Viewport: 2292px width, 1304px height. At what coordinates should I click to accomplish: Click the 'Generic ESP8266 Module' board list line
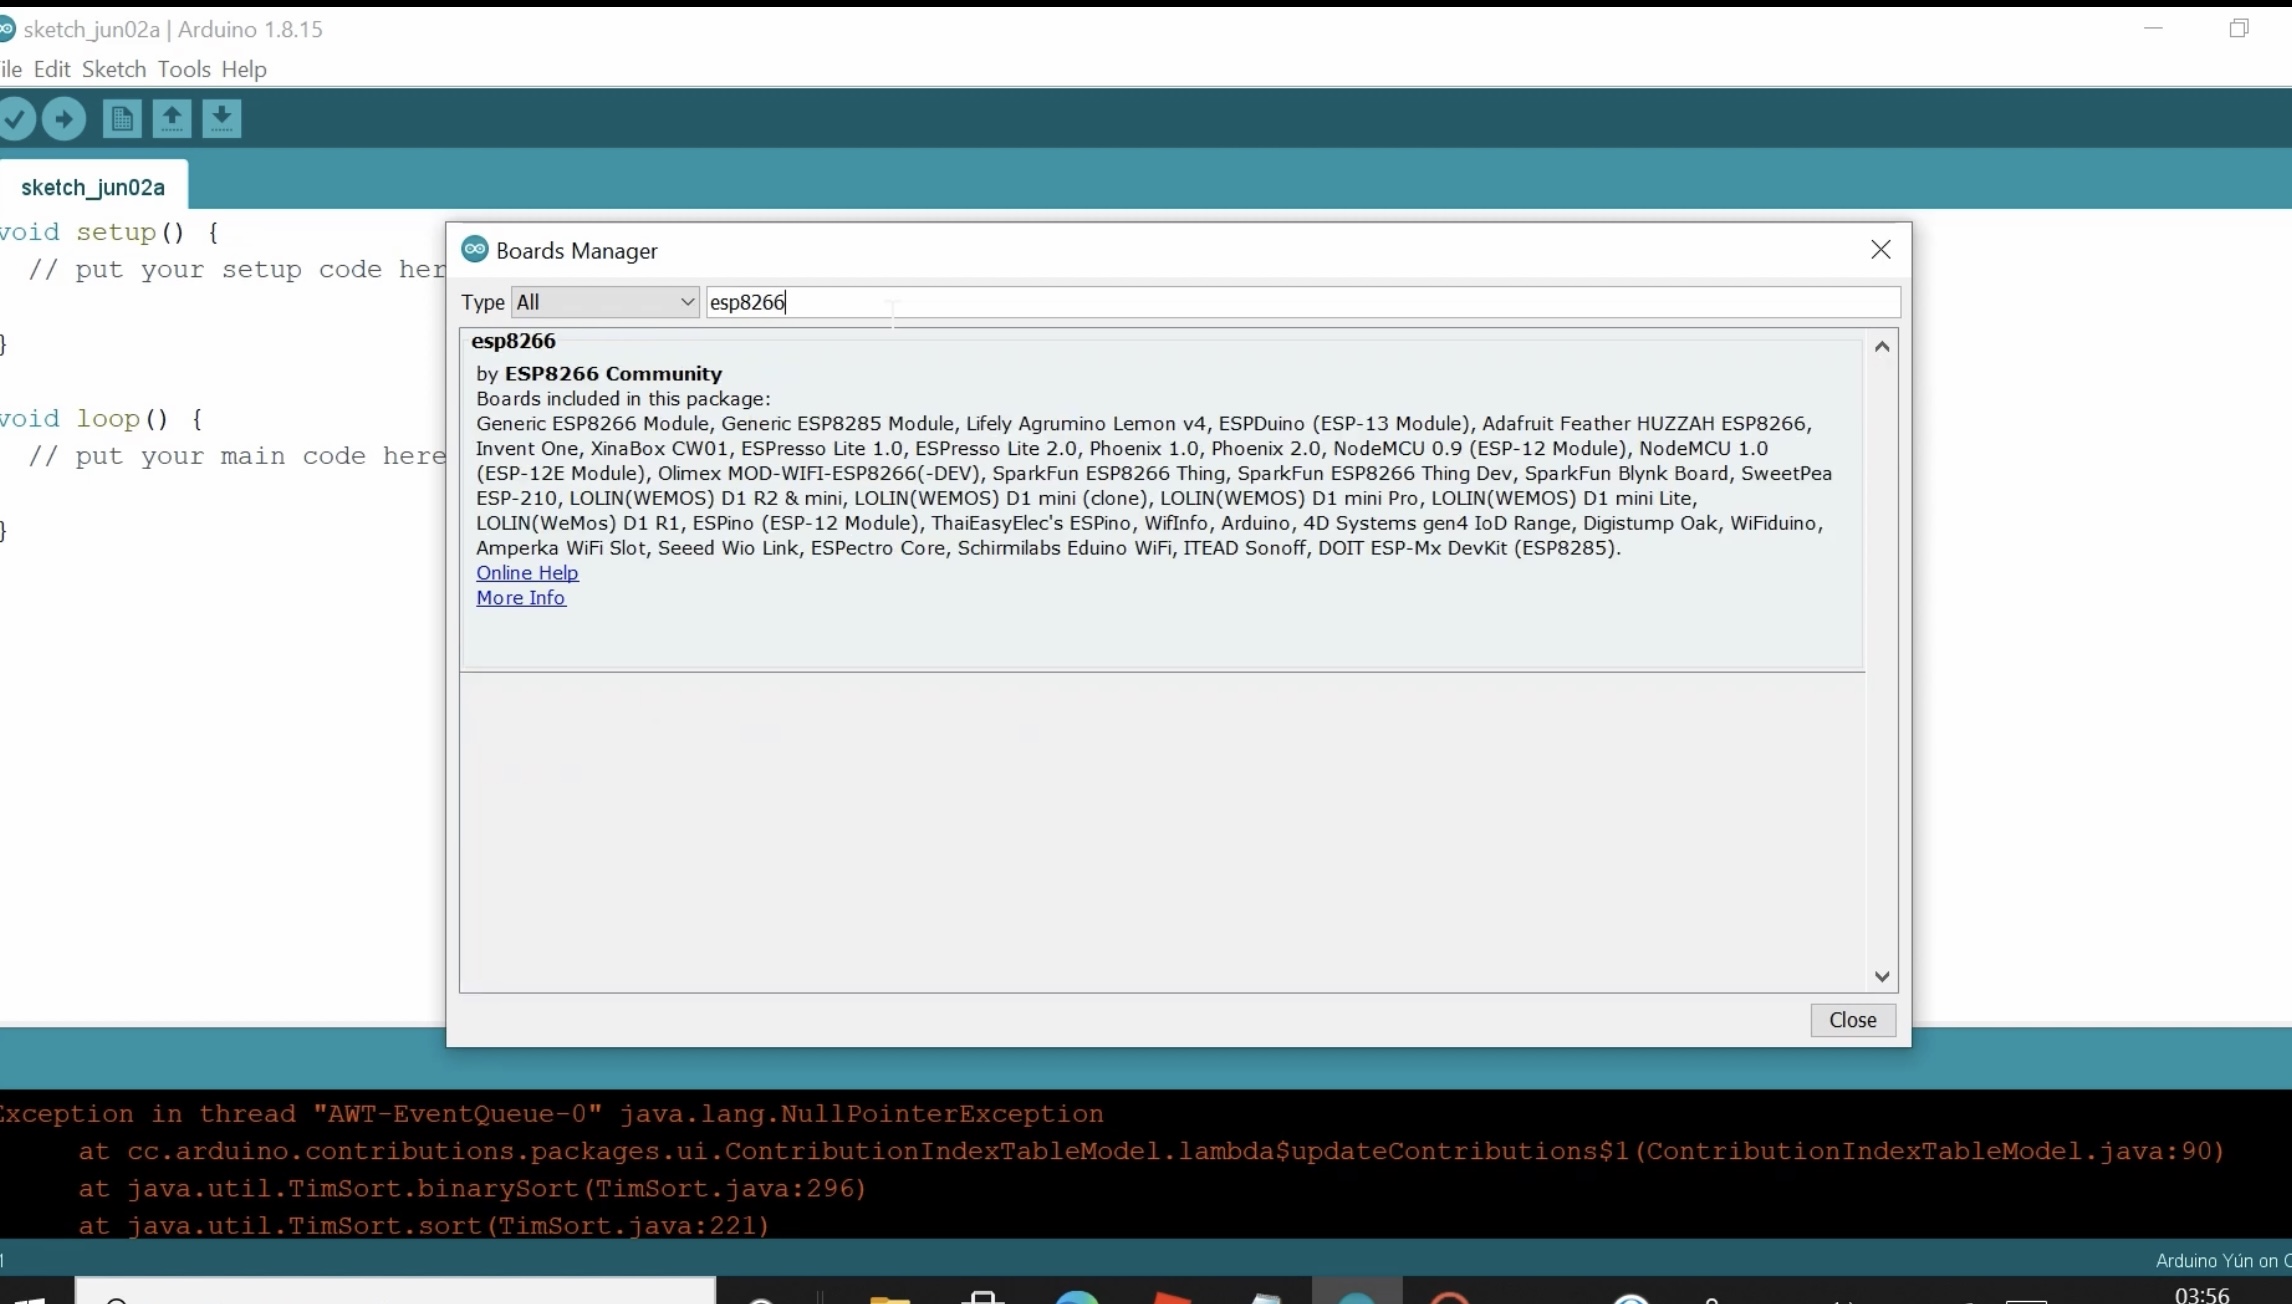(x=1144, y=424)
